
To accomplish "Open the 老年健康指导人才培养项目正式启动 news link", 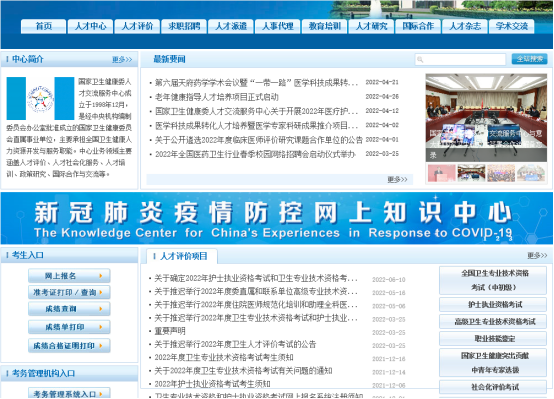I will click(x=217, y=97).
